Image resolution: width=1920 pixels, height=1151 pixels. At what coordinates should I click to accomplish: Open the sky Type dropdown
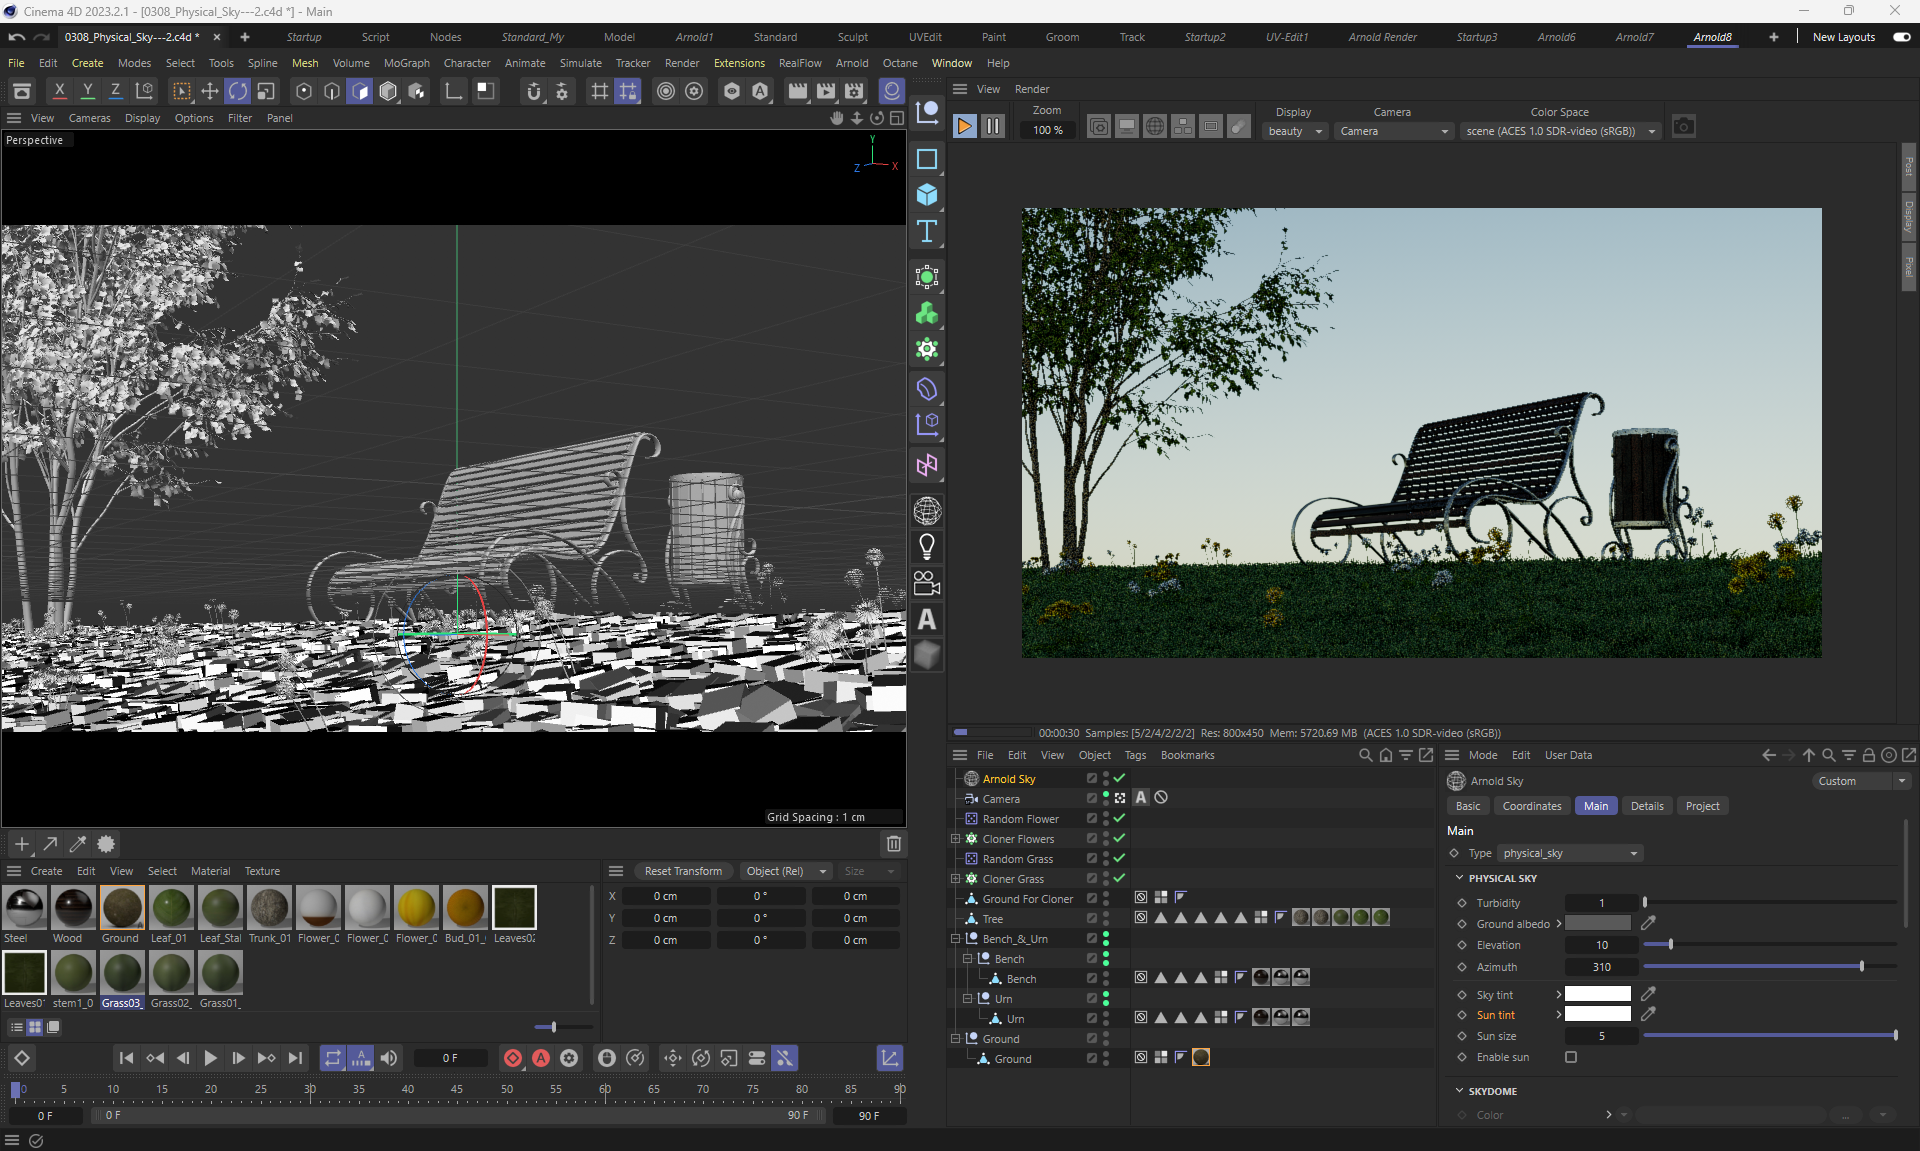[x=1570, y=853]
